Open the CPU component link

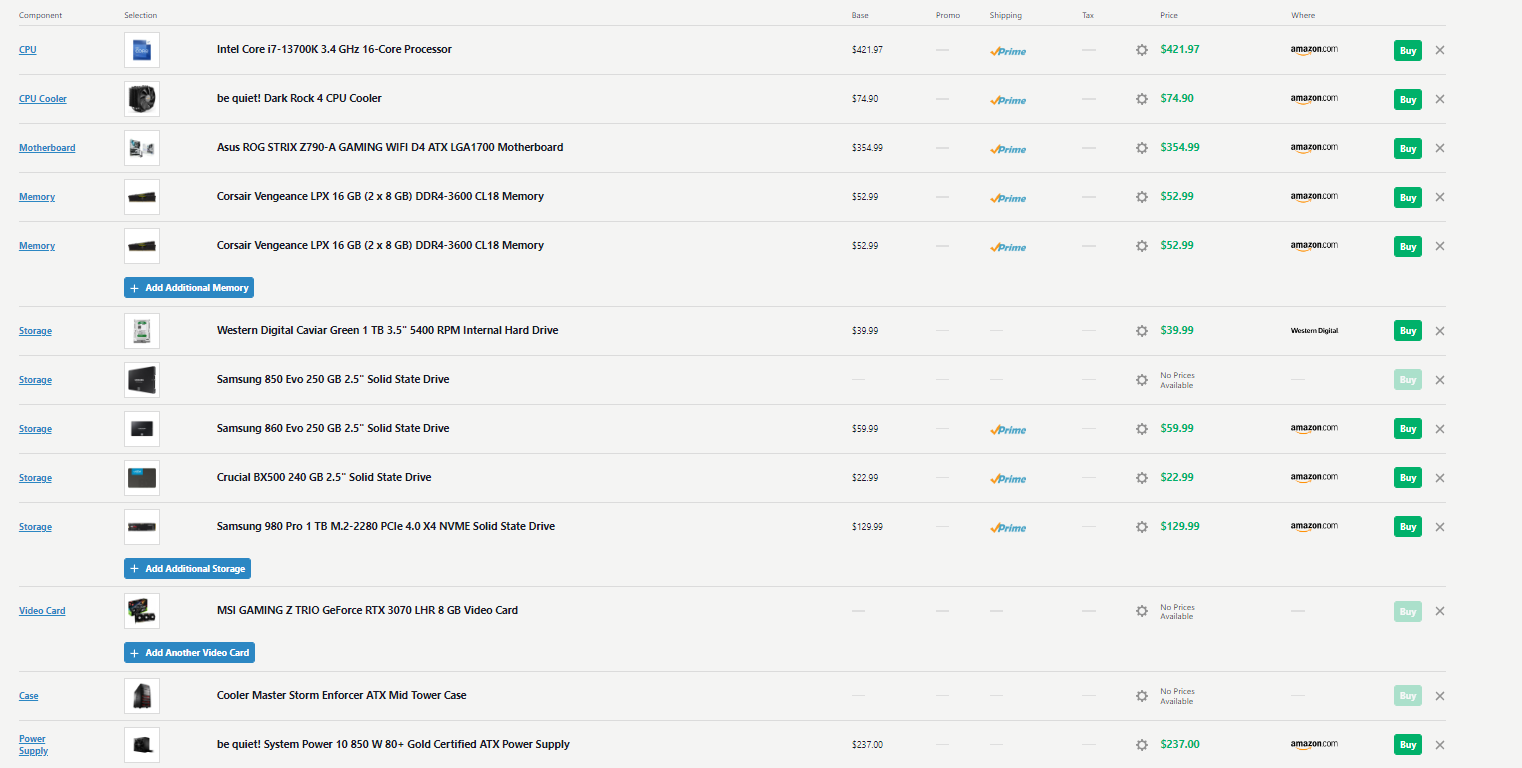pyautogui.click(x=28, y=50)
